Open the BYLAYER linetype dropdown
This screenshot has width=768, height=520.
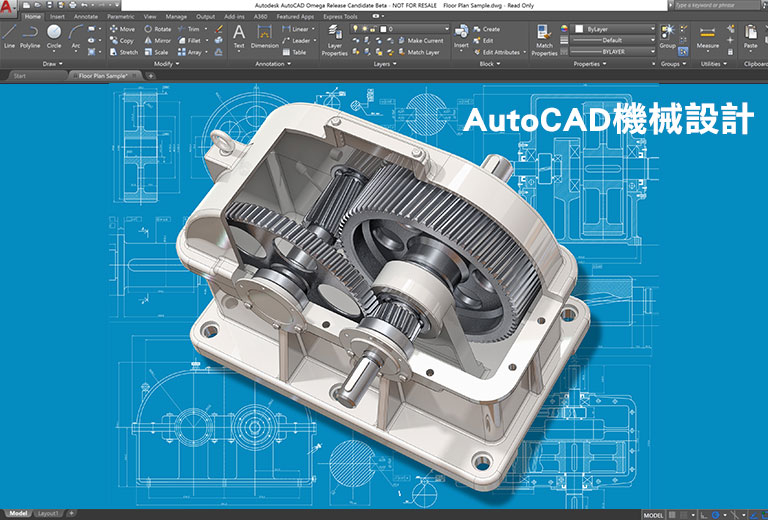point(614,51)
